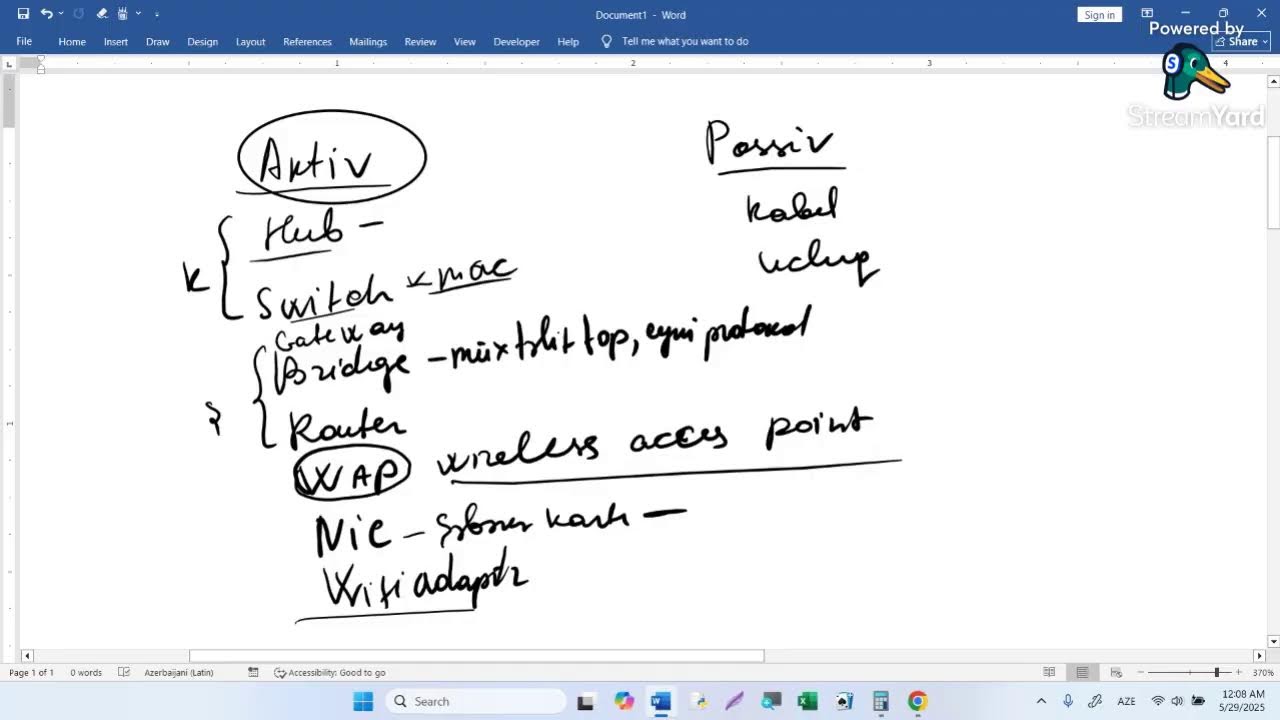Click the 'Tell me what you want to do' box
Screen dimensions: 1280x720
(x=675, y=42)
